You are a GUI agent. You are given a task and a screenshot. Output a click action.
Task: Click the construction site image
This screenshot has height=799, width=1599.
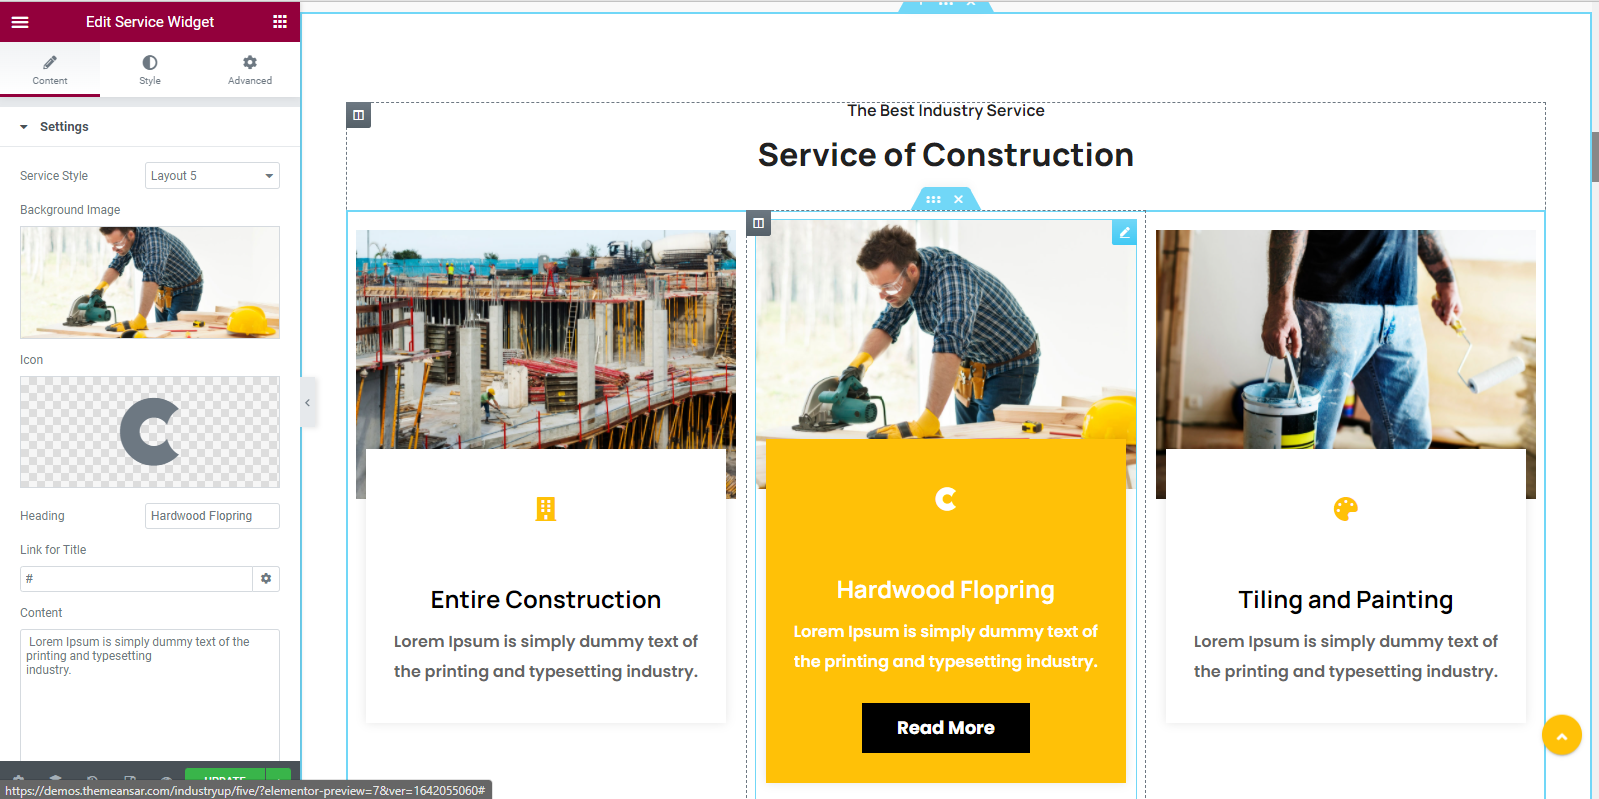pos(546,340)
